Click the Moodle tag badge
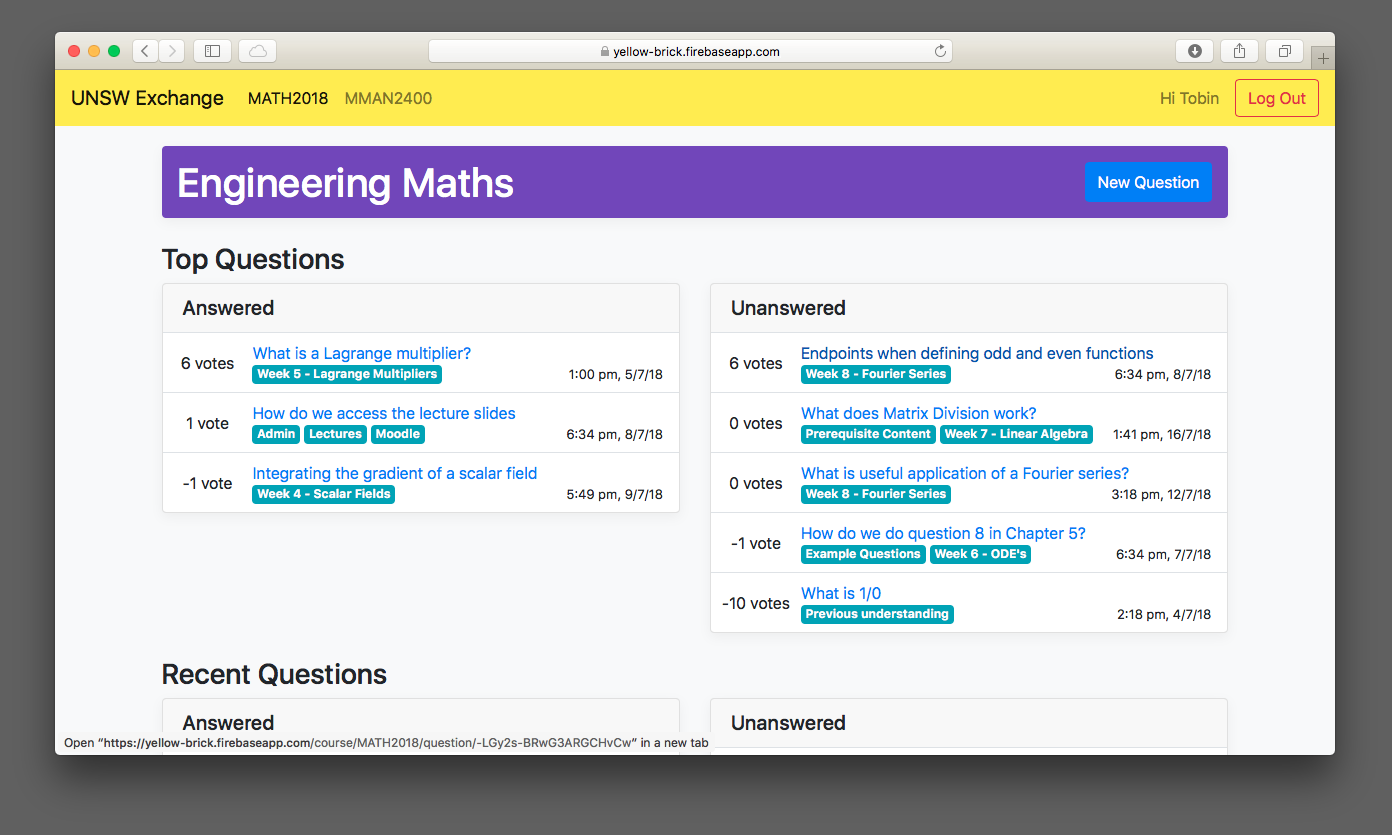 click(x=398, y=434)
